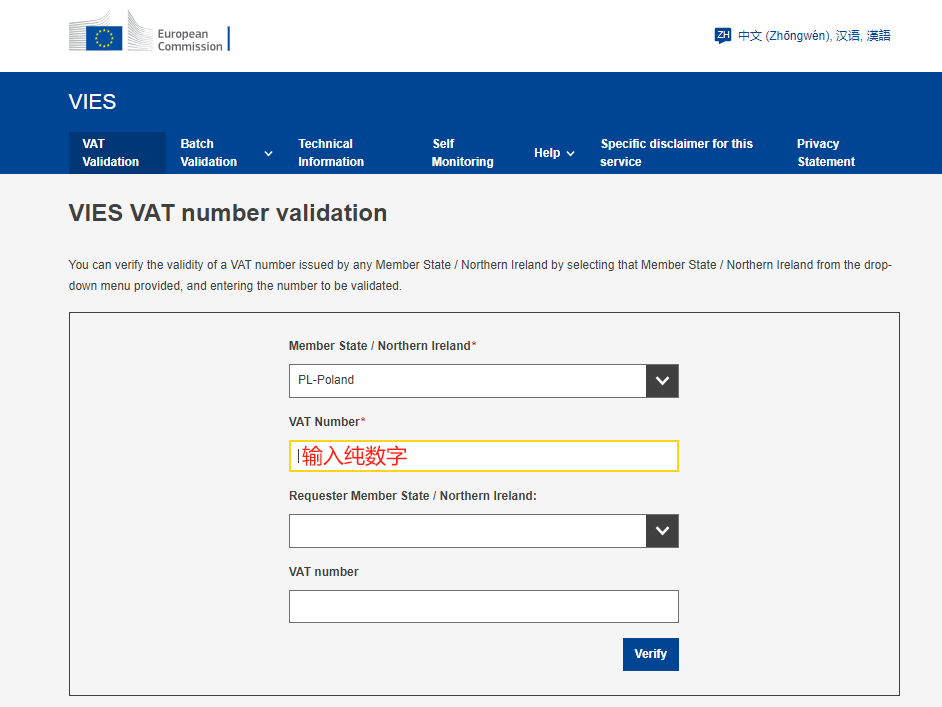Screen dimensions: 942x707
Task: Click the Requester Member State arrow button
Action: [662, 531]
